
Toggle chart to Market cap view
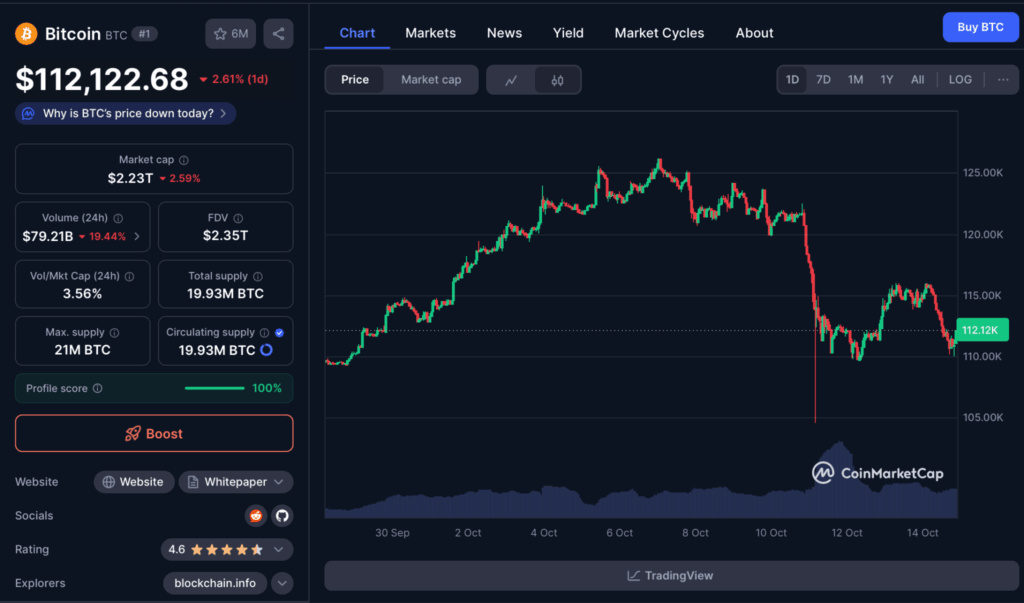pos(431,80)
